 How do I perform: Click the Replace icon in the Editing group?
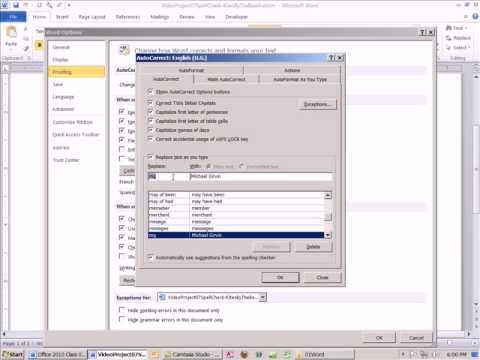pyautogui.click(x=449, y=38)
